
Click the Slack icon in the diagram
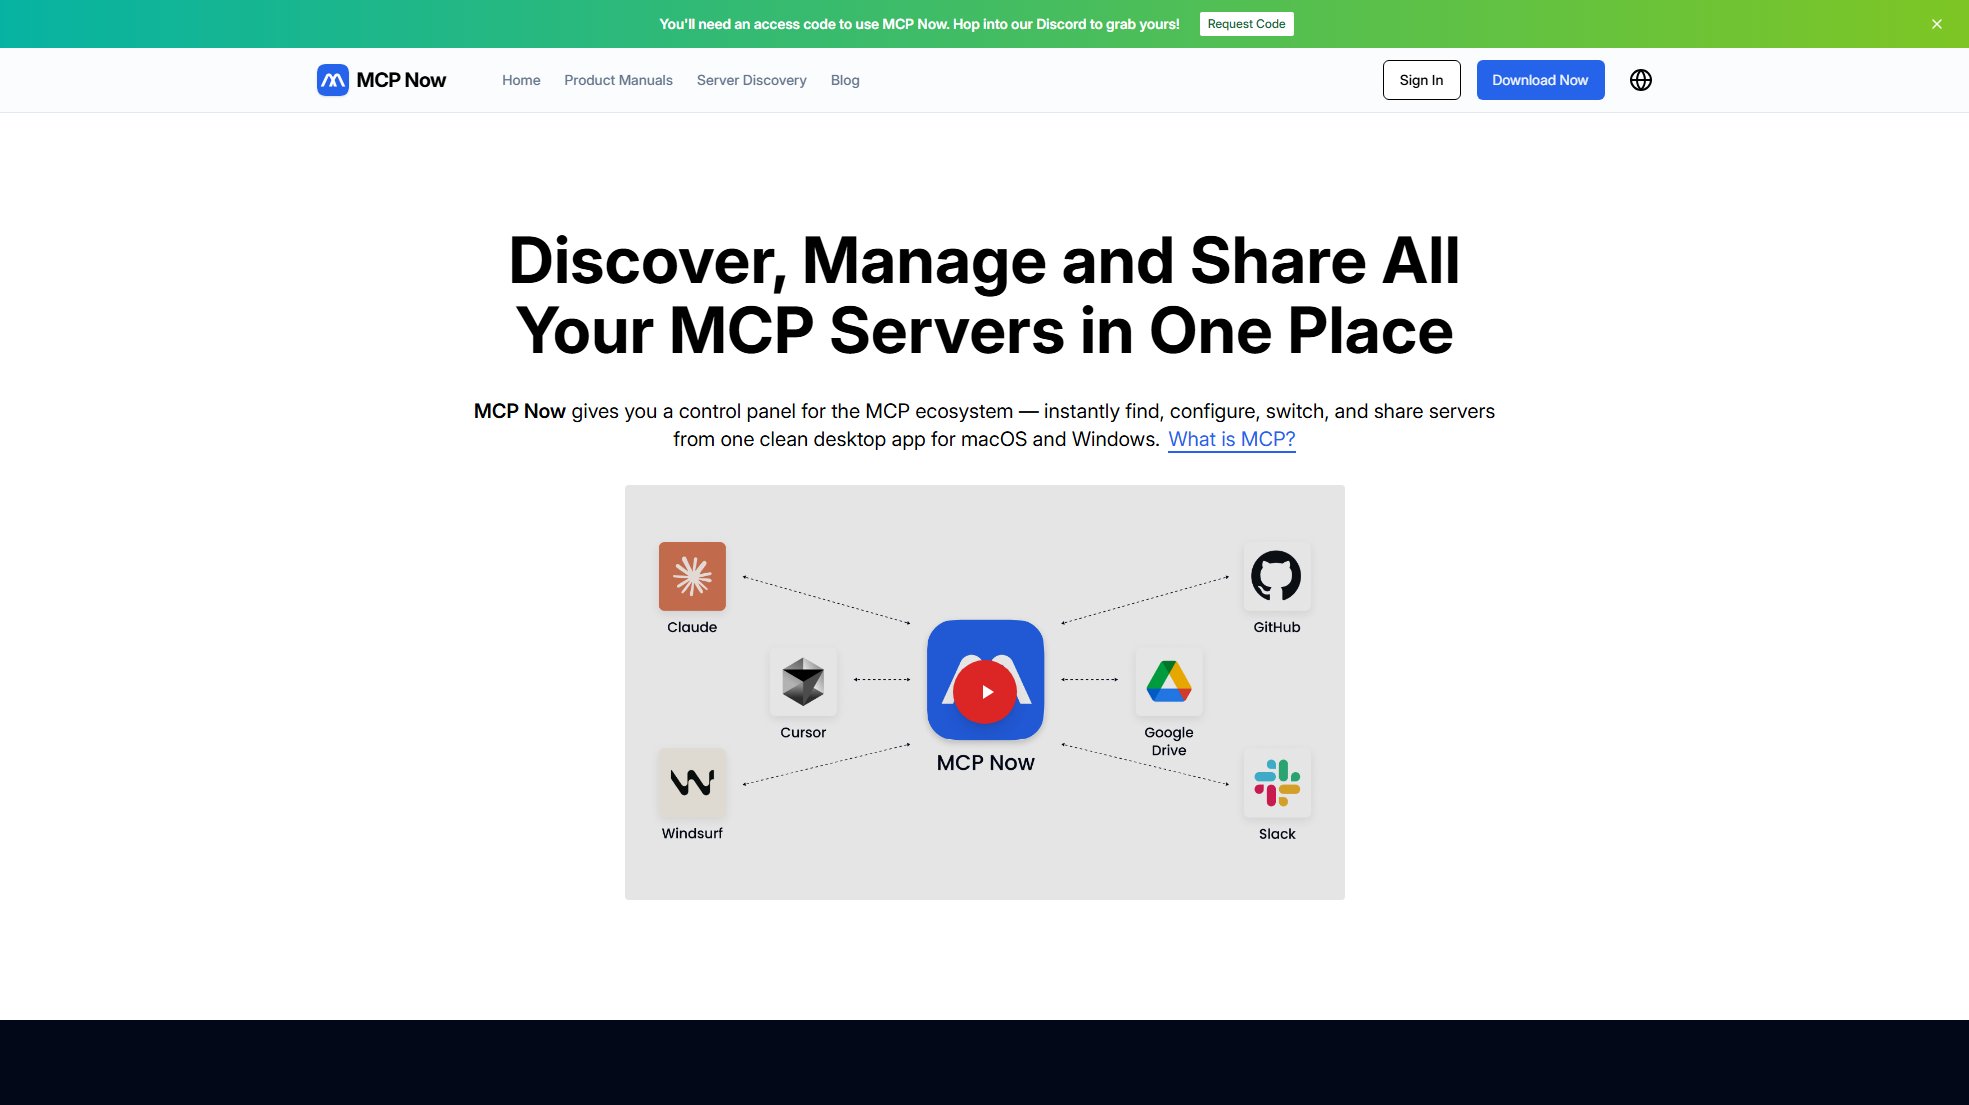click(x=1276, y=782)
